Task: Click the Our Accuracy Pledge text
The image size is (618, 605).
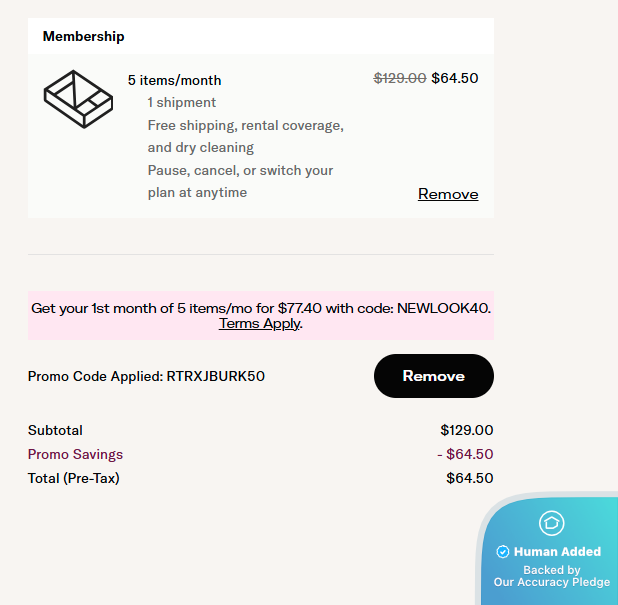Action: [x=551, y=582]
